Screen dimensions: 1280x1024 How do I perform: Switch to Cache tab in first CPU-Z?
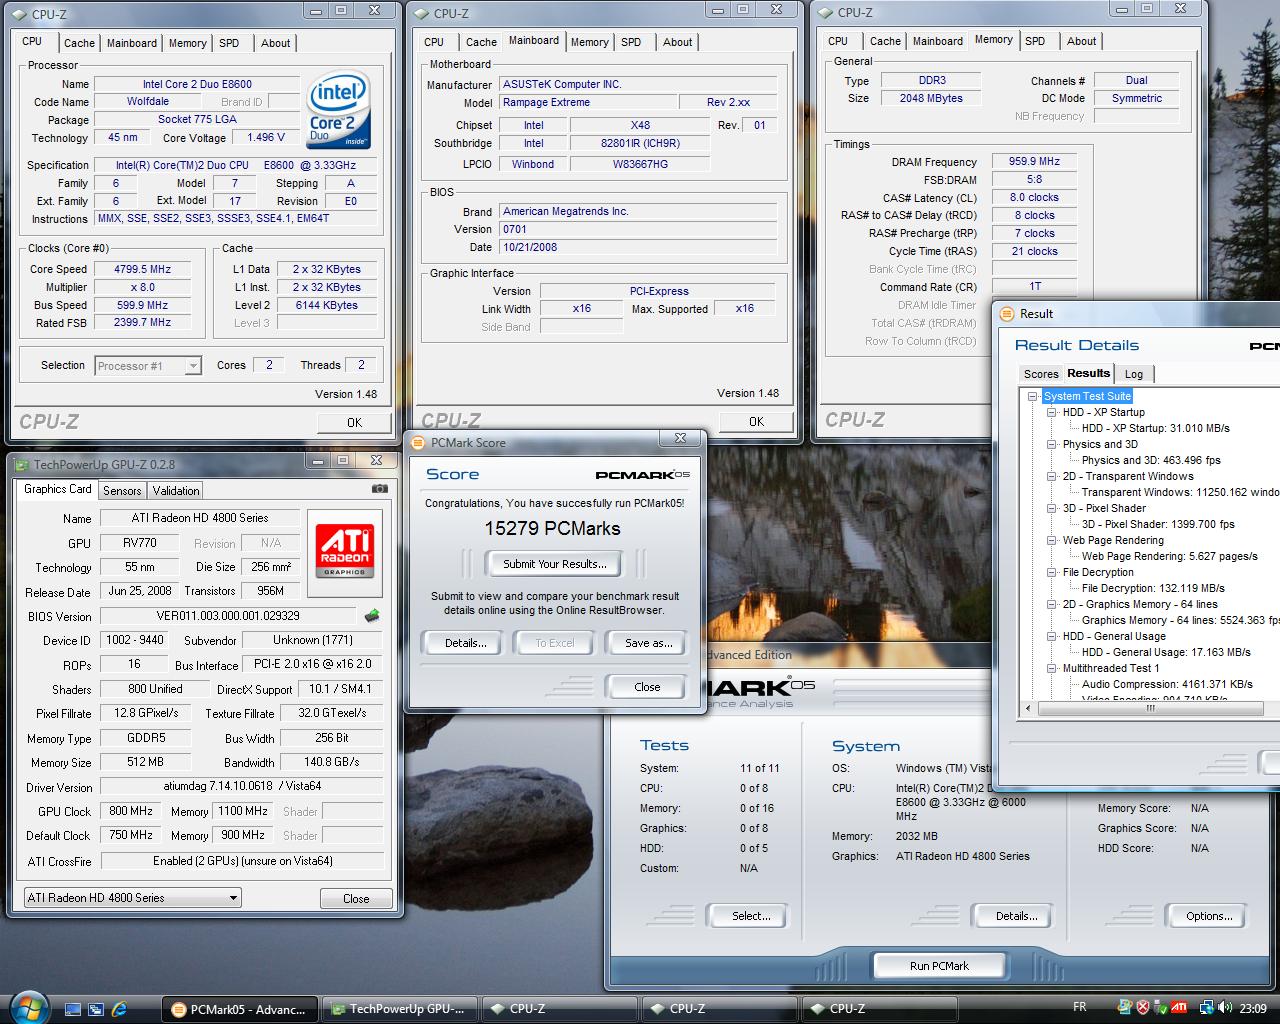coord(79,43)
